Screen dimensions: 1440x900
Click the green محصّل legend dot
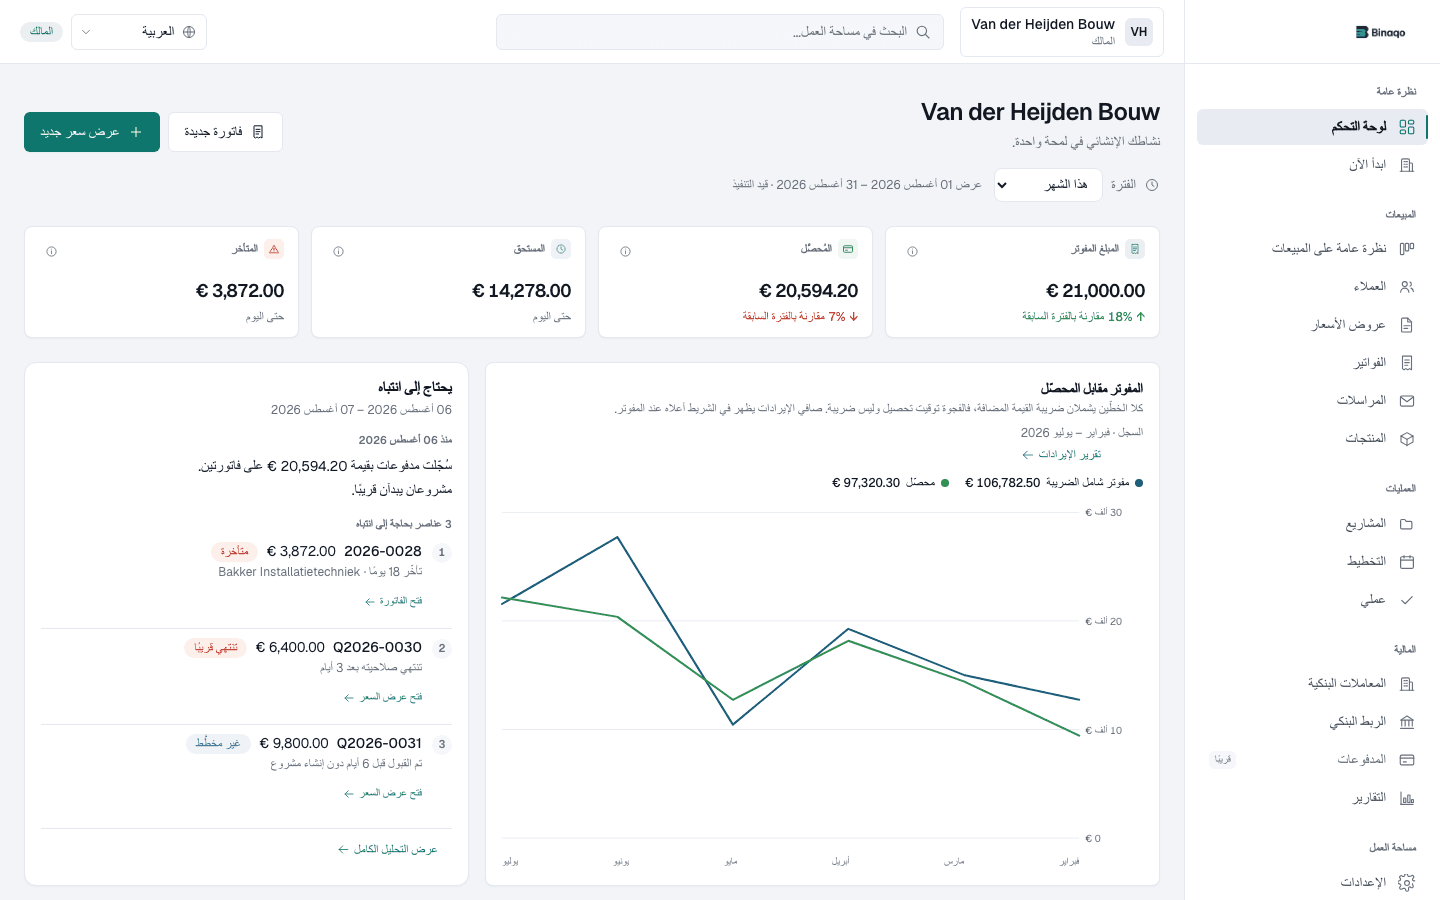[945, 483]
